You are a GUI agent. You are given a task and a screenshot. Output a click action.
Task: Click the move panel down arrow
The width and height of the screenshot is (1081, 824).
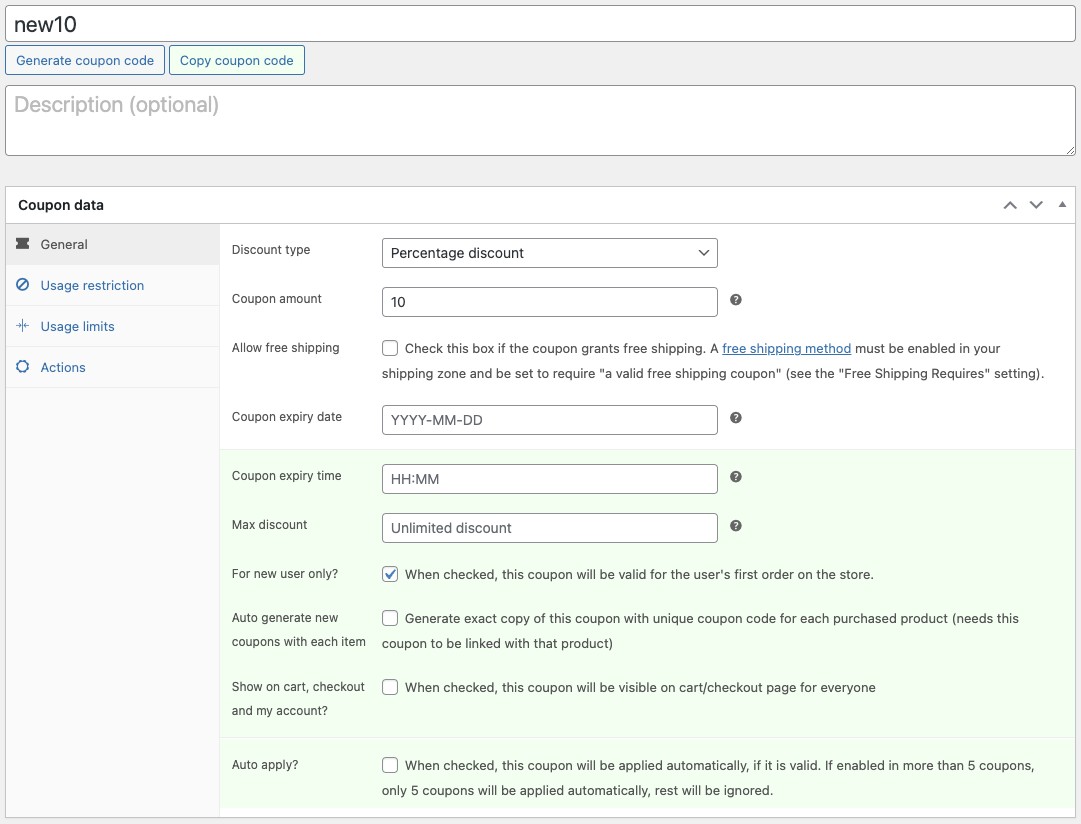click(1036, 205)
